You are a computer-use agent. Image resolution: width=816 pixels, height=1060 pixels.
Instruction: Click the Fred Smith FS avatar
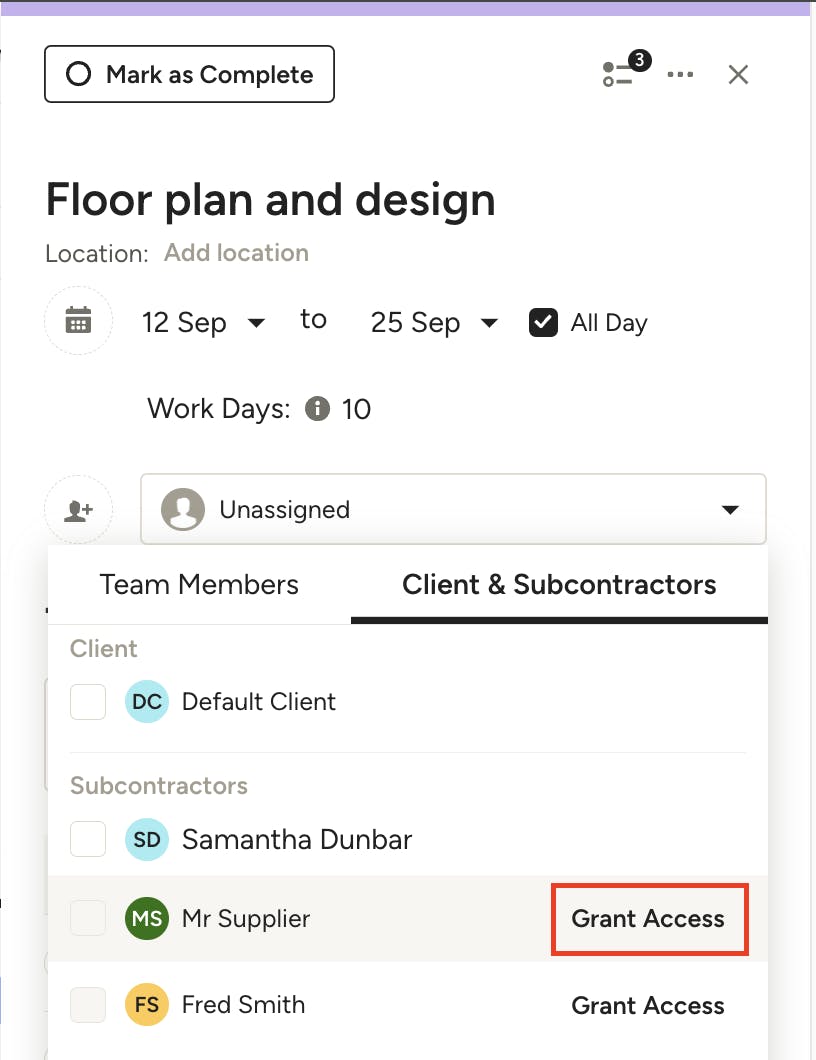pos(147,1005)
